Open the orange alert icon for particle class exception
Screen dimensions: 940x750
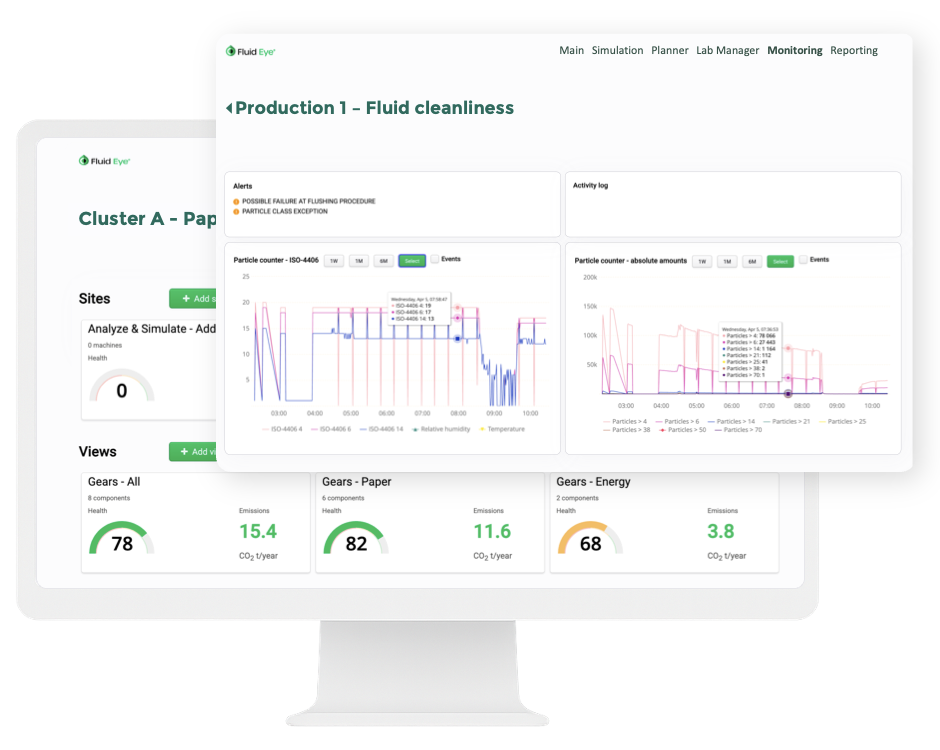236,212
